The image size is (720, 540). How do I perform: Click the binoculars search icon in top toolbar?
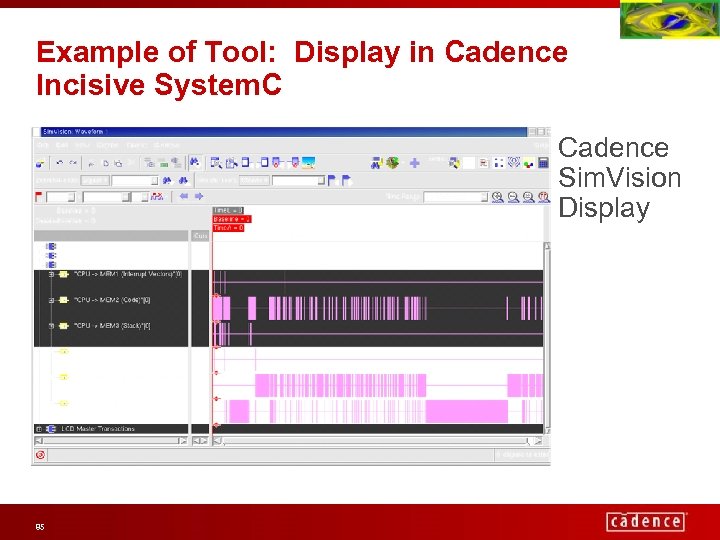[x=195, y=162]
